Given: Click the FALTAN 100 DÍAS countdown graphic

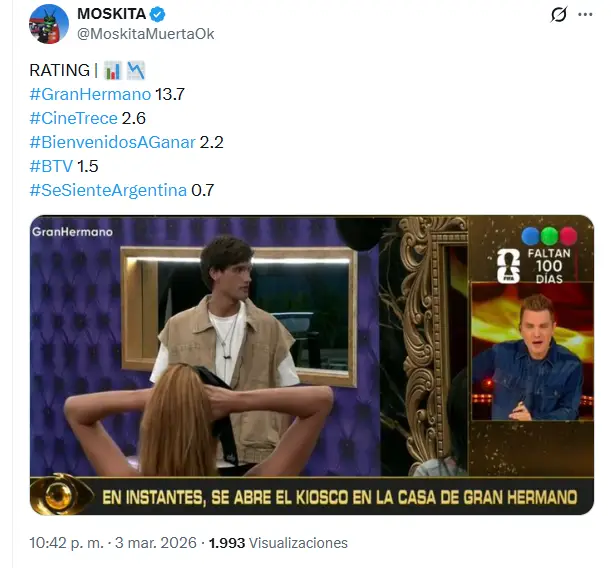Looking at the screenshot, I should 535,266.
